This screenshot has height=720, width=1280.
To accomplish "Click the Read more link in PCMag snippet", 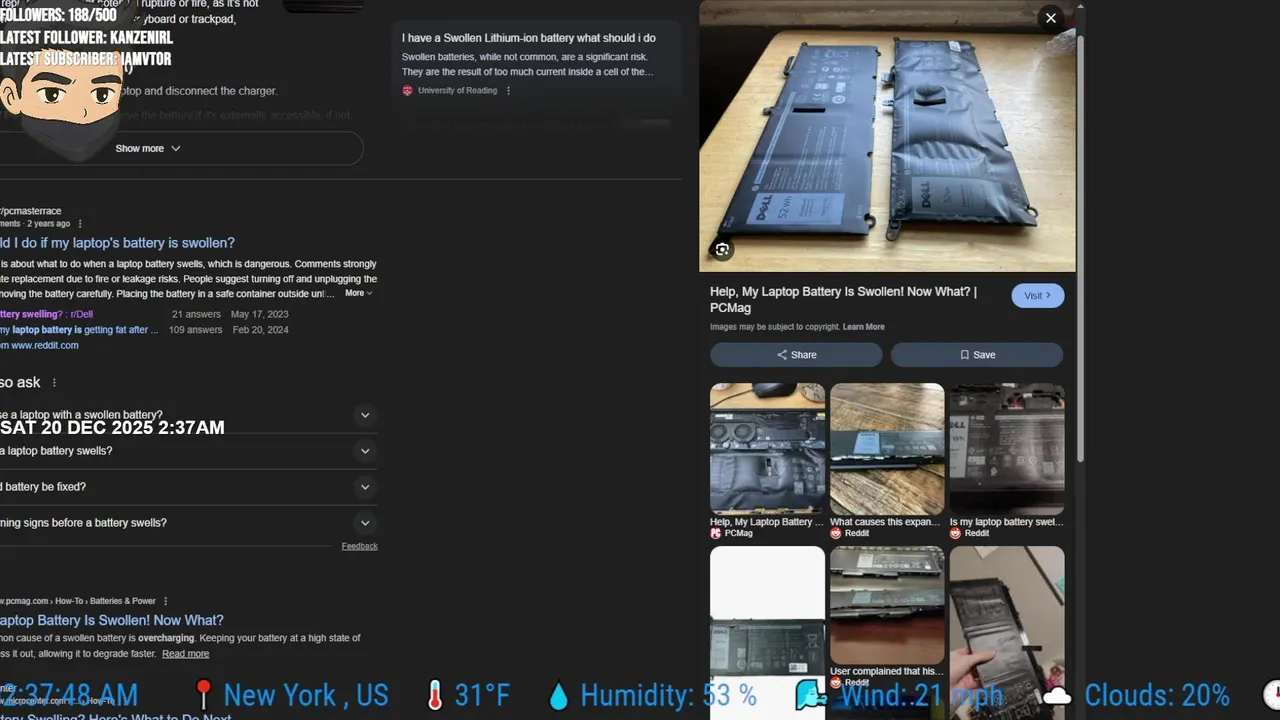I will coord(185,654).
